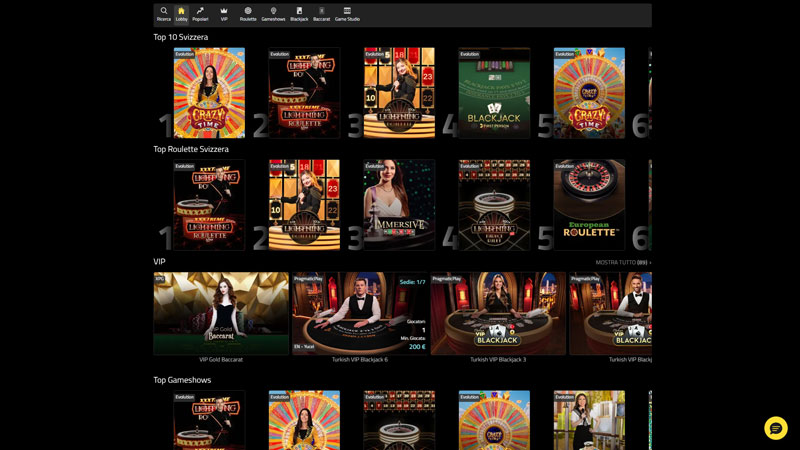Expand the VIP list via arrow next to MOSTRA TUTTO
This screenshot has height=450, width=800.
[x=650, y=262]
